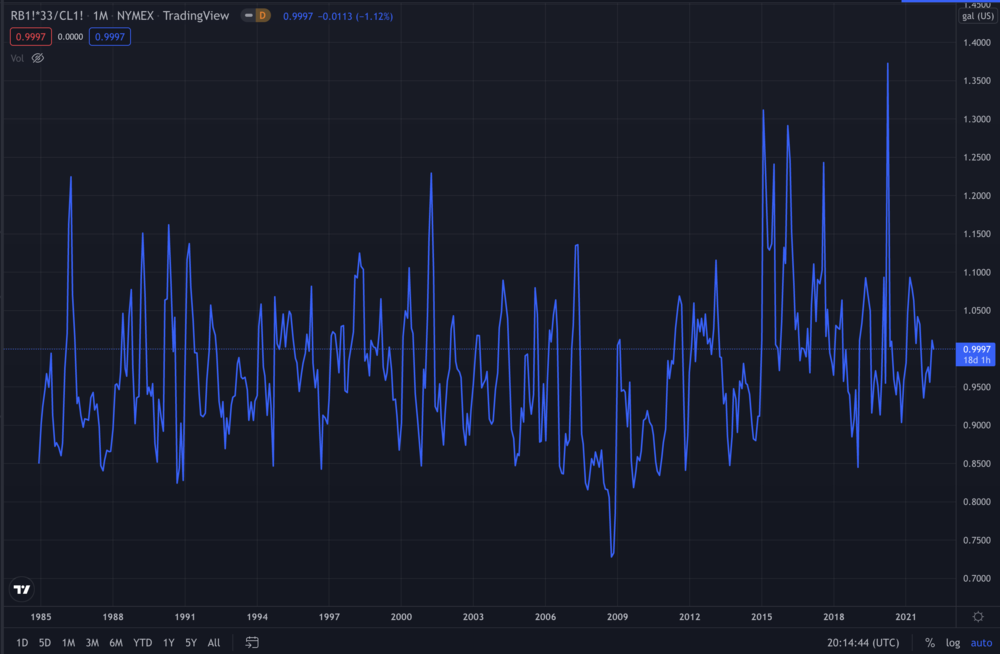This screenshot has width=1000, height=654.
Task: Switch to 5Y time range
Action: 190,642
